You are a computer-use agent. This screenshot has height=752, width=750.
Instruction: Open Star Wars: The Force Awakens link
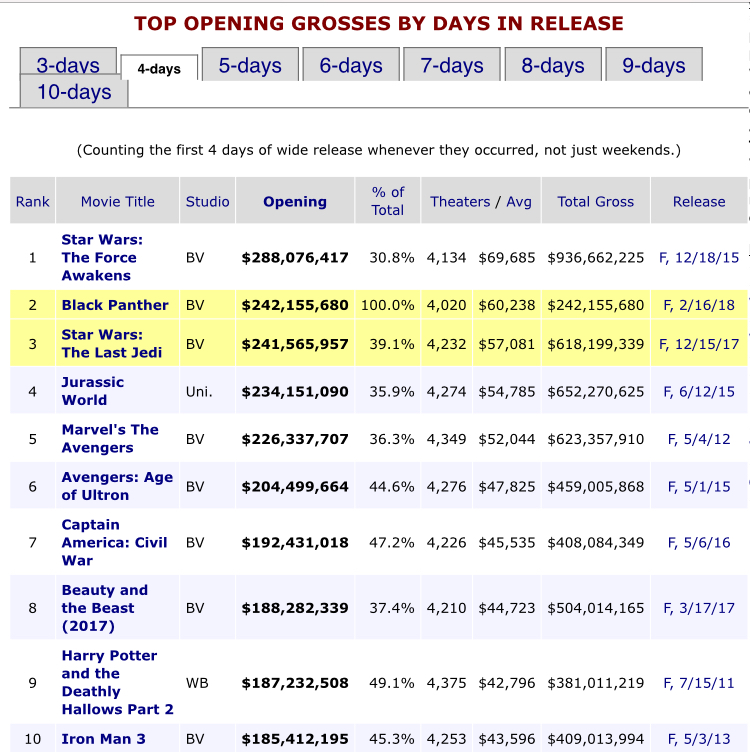[102, 258]
